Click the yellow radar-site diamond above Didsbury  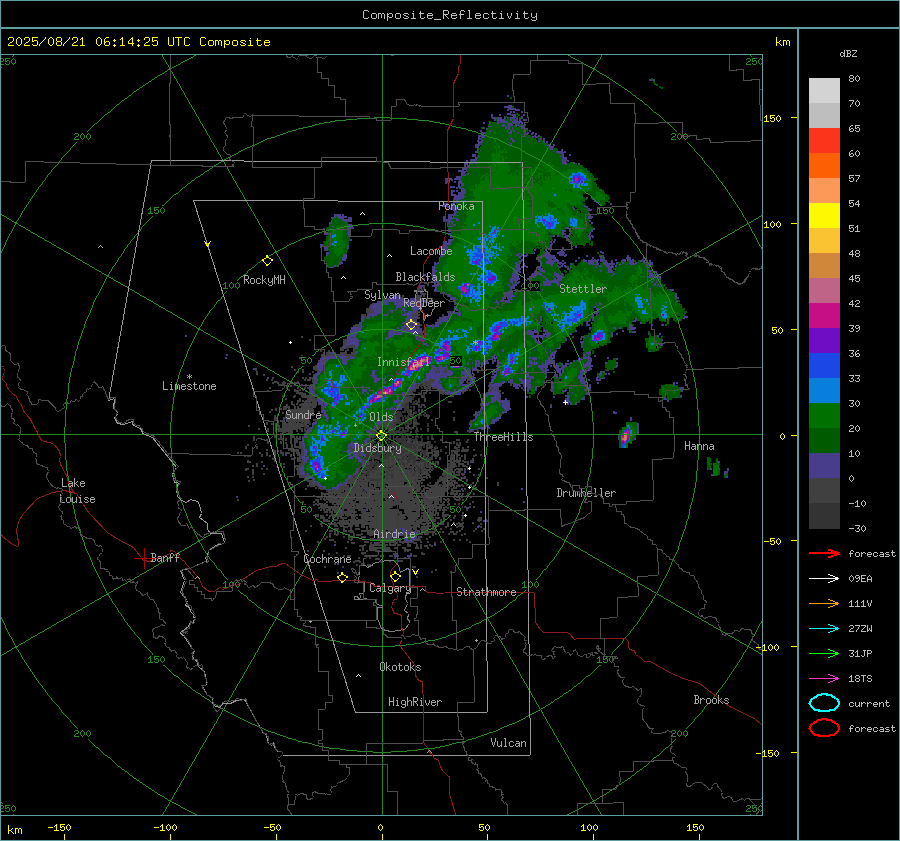click(381, 436)
